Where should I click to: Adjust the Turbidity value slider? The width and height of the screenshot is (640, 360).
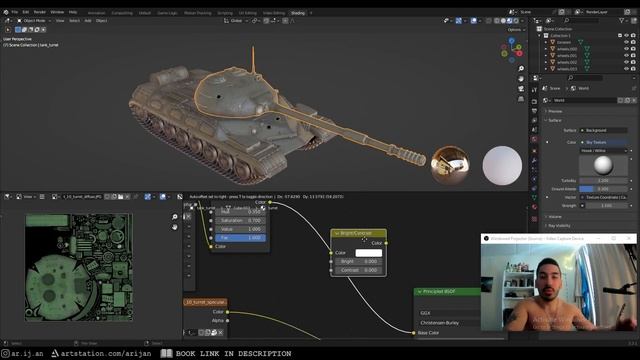[603, 180]
